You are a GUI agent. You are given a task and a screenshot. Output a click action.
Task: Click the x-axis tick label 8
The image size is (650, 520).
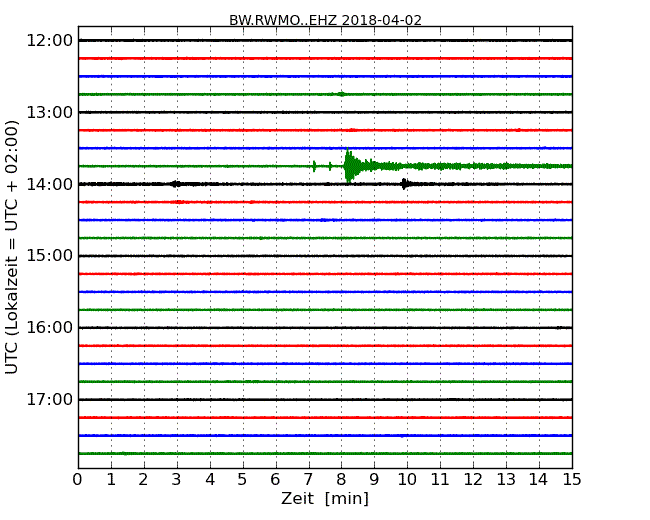tap(341, 480)
